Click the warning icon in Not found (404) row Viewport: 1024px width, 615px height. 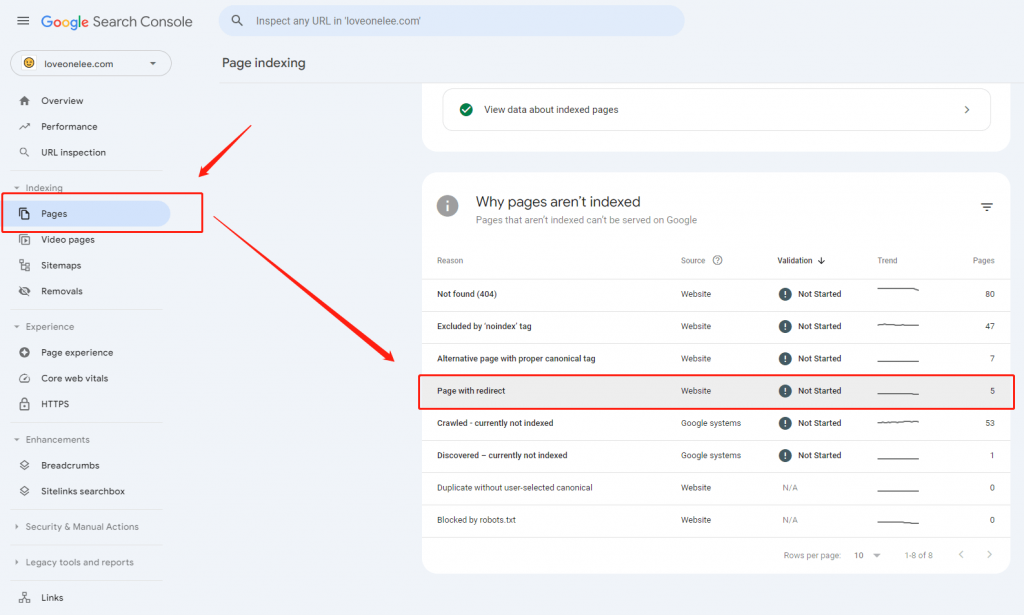tap(785, 294)
